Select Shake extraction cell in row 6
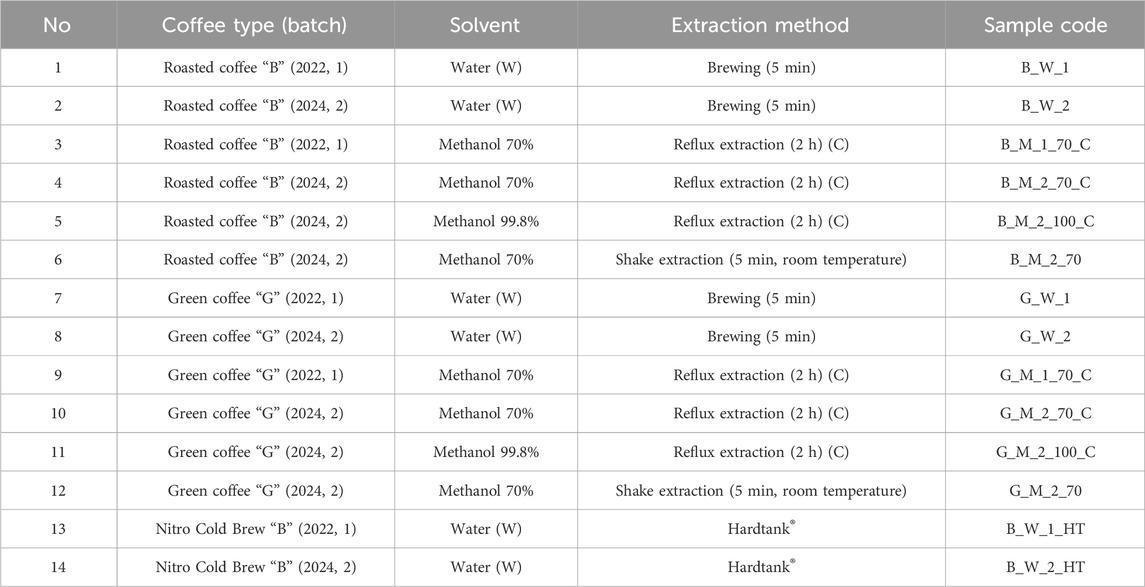 pos(760,260)
